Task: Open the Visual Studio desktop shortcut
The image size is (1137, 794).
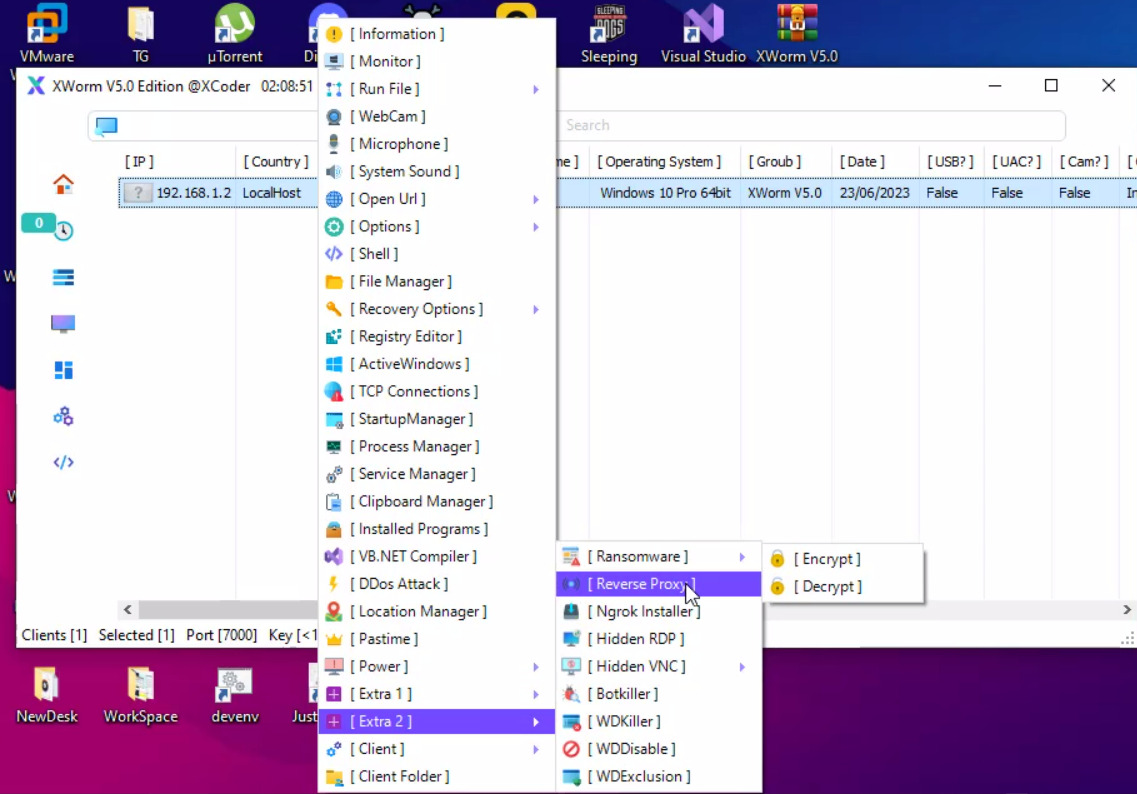Action: click(x=703, y=33)
